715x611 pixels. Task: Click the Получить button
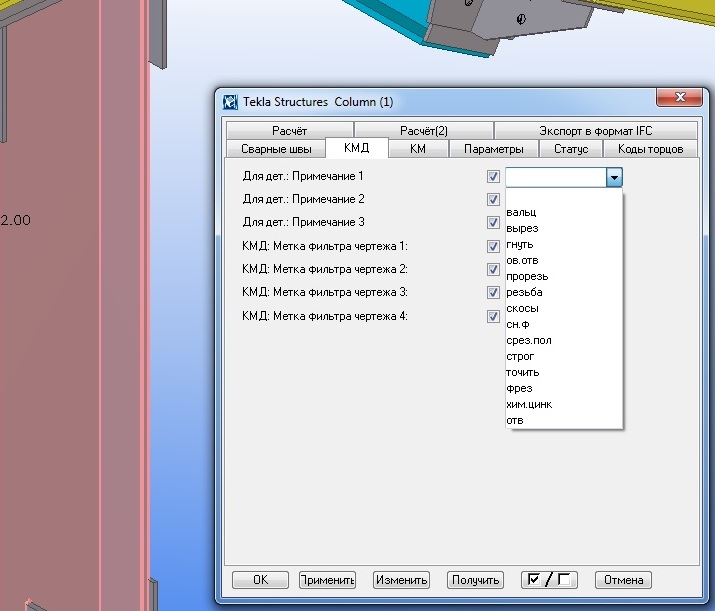(x=475, y=580)
